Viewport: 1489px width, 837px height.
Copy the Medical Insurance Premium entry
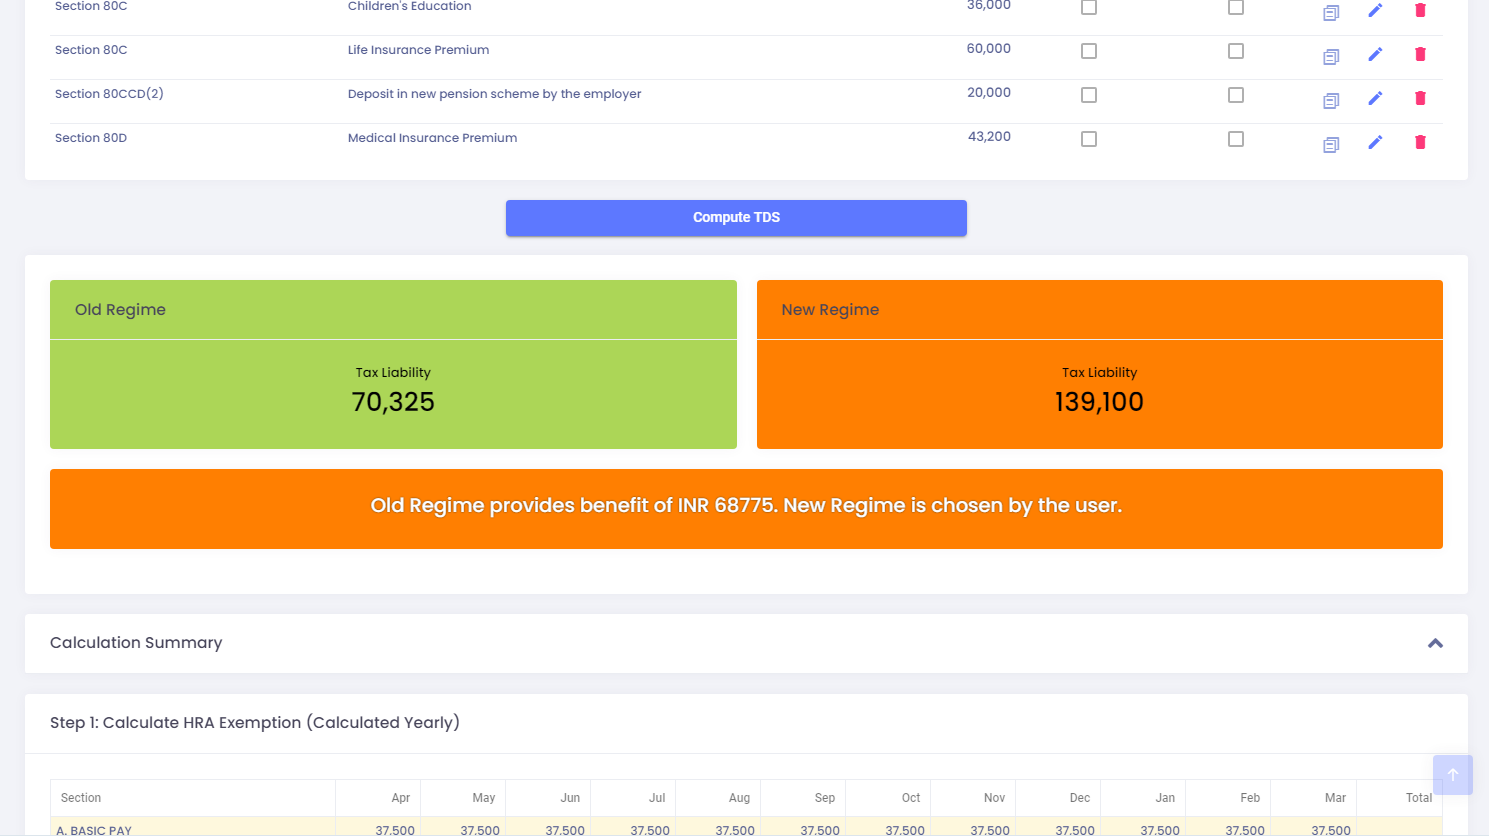click(1331, 145)
